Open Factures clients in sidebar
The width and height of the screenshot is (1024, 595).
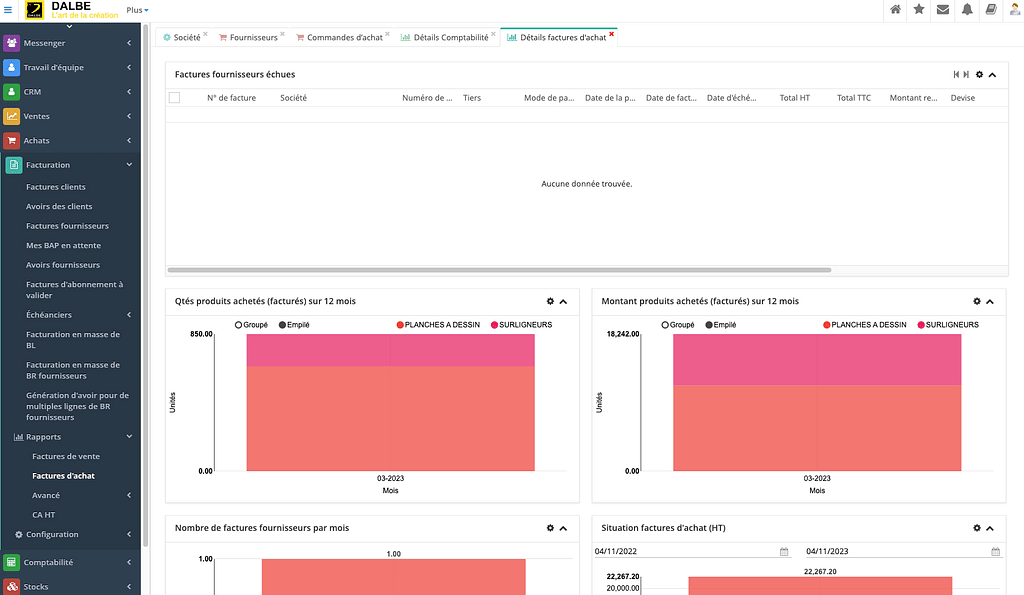[56, 187]
